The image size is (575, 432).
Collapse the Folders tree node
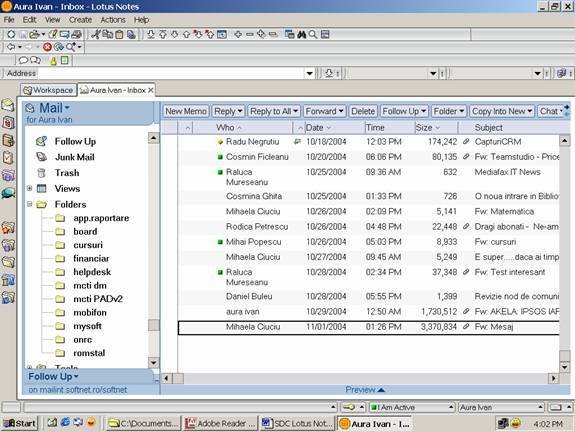[30, 204]
